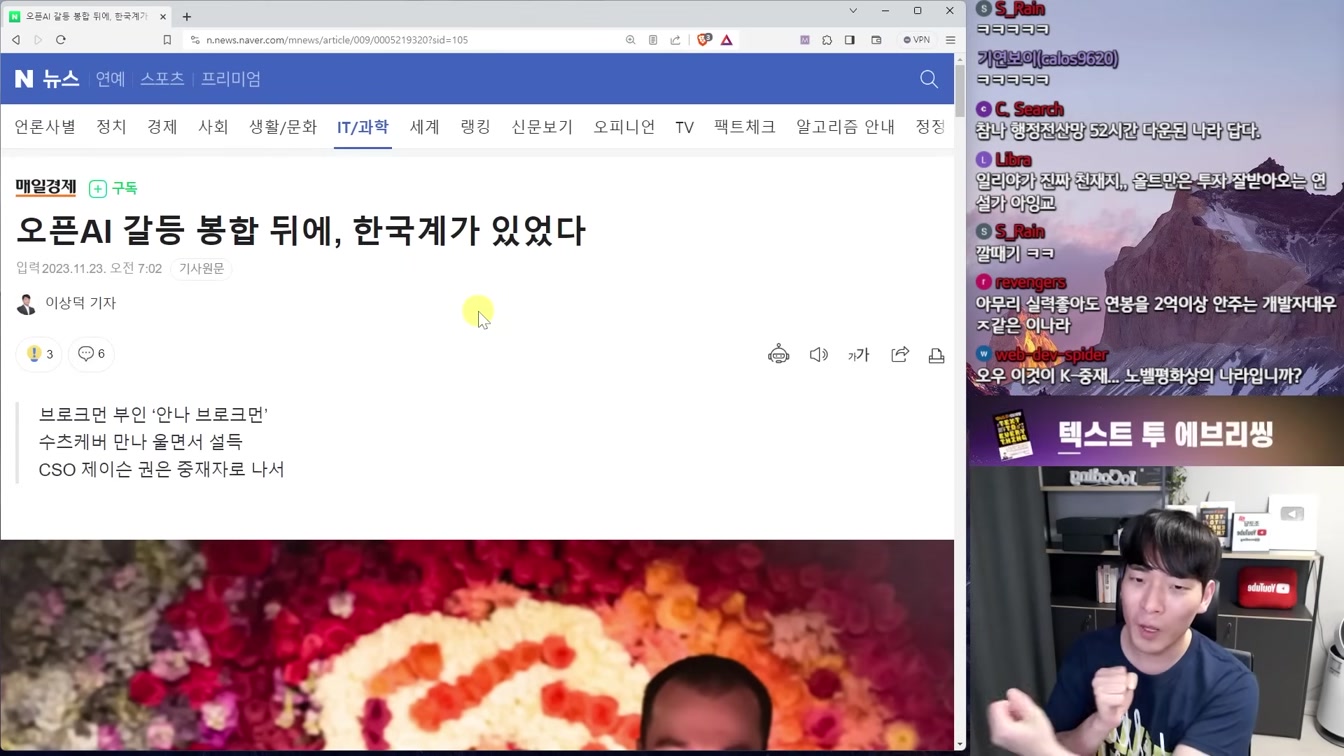1344x756 pixels.
Task: Open the extensions puzzle icon
Action: (827, 40)
